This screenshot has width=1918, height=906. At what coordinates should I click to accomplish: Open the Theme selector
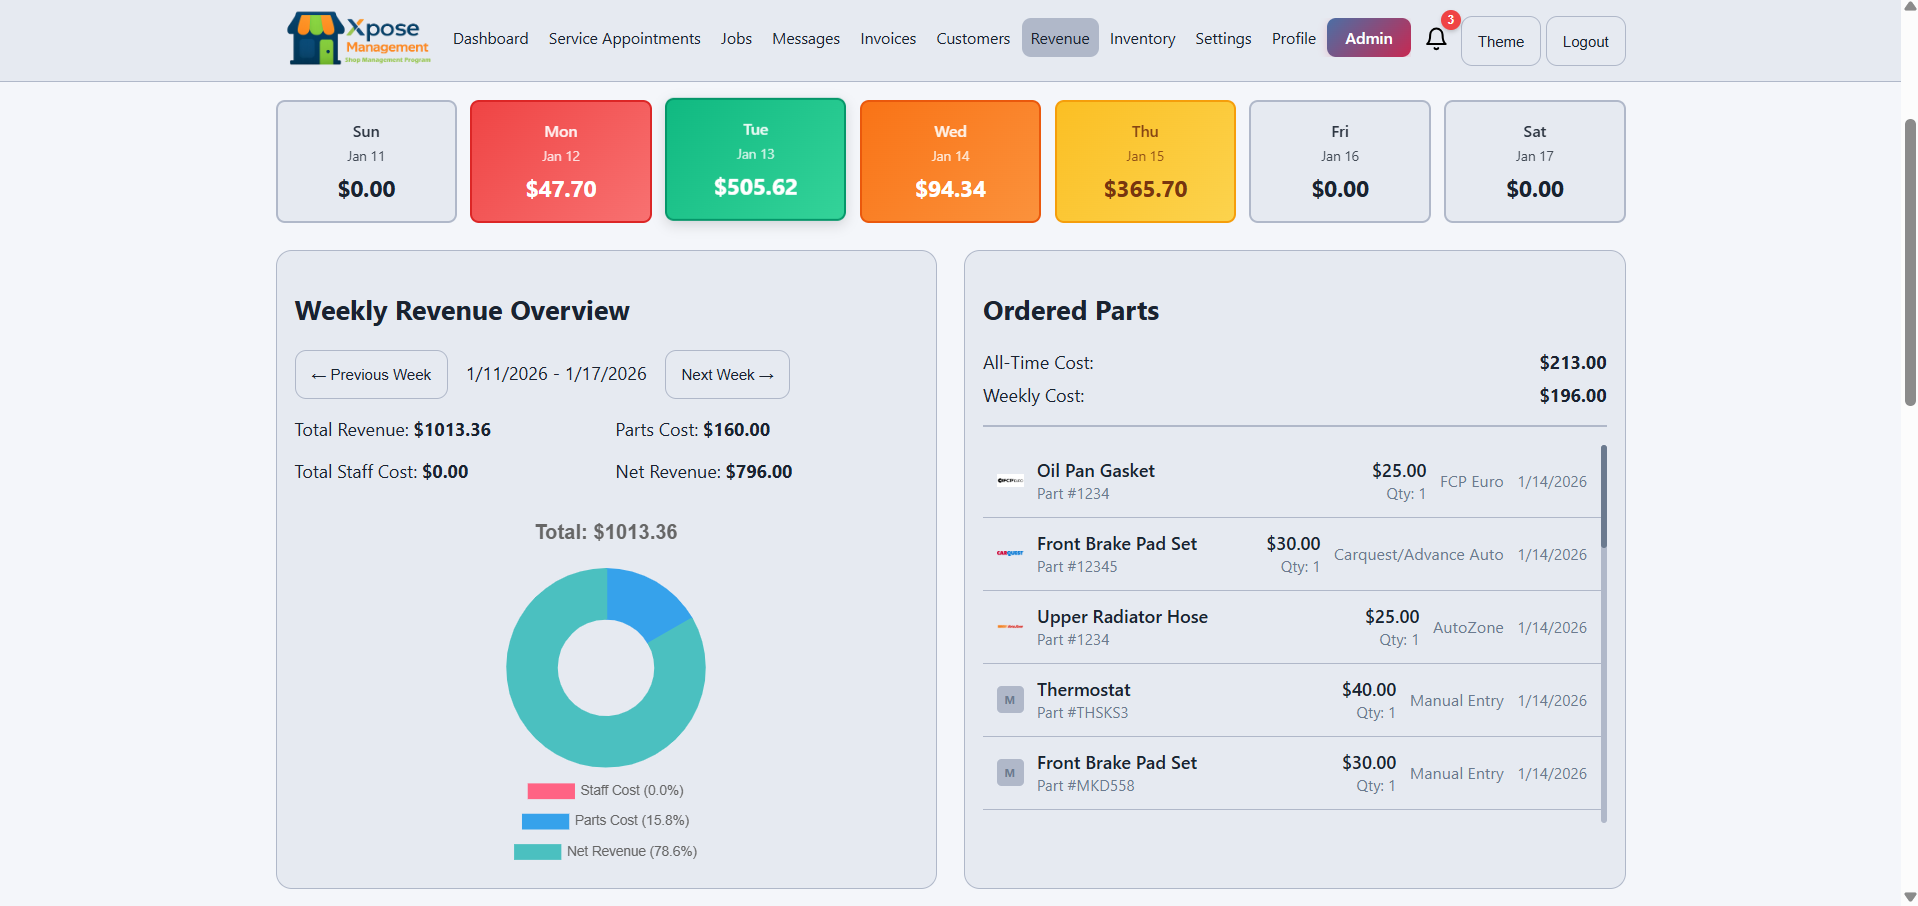1500,41
